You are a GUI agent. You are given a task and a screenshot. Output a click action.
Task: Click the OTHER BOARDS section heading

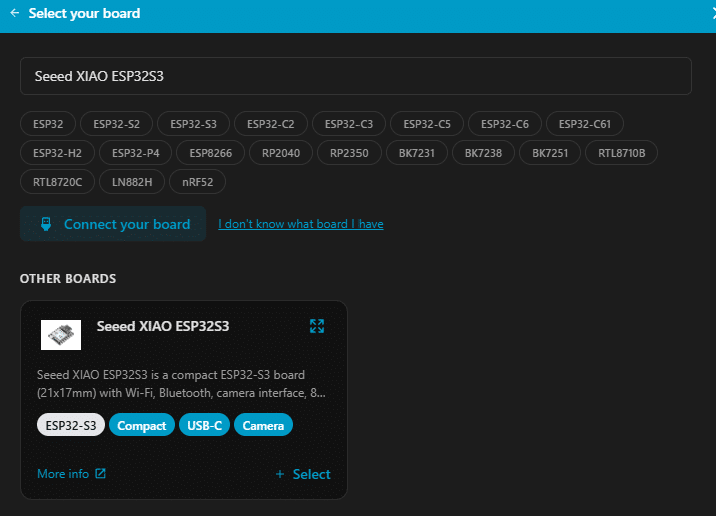point(68,279)
